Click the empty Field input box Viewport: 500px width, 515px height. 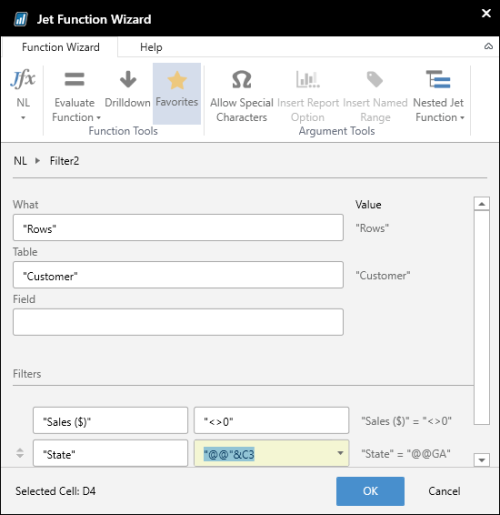[178, 322]
